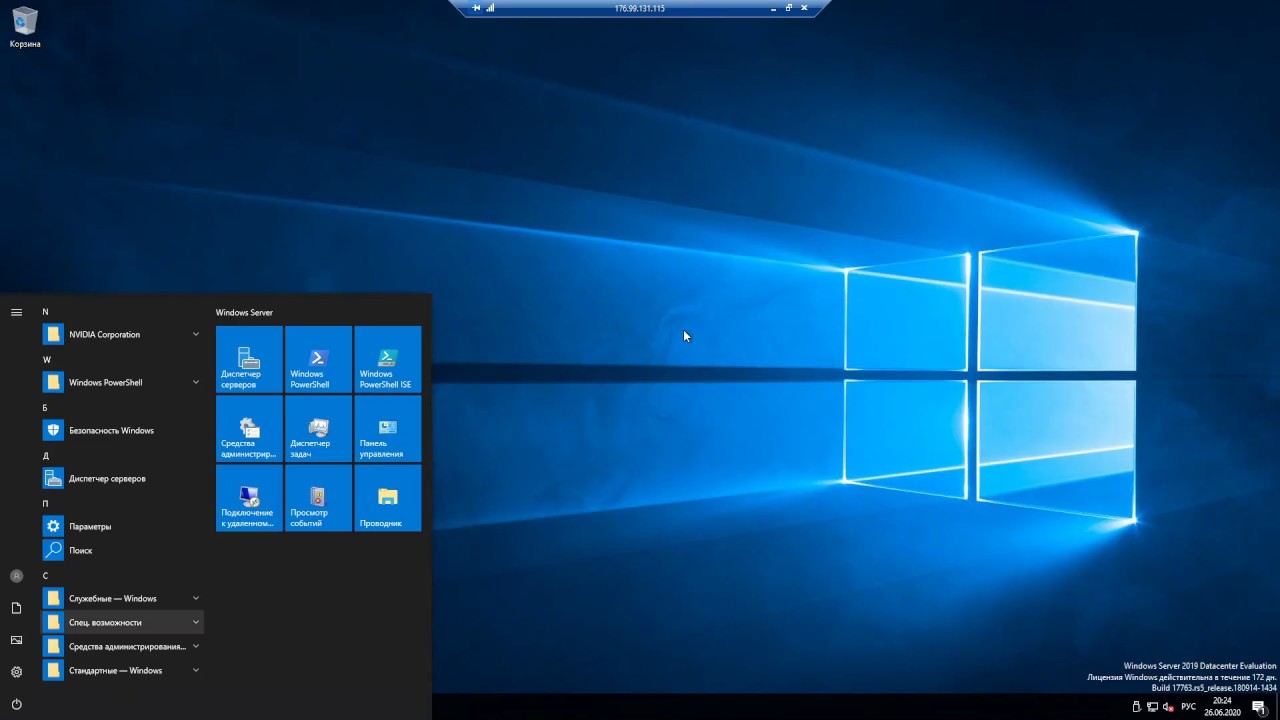Open the Просмотр событий tile
This screenshot has width=1280, height=720.
coord(318,498)
